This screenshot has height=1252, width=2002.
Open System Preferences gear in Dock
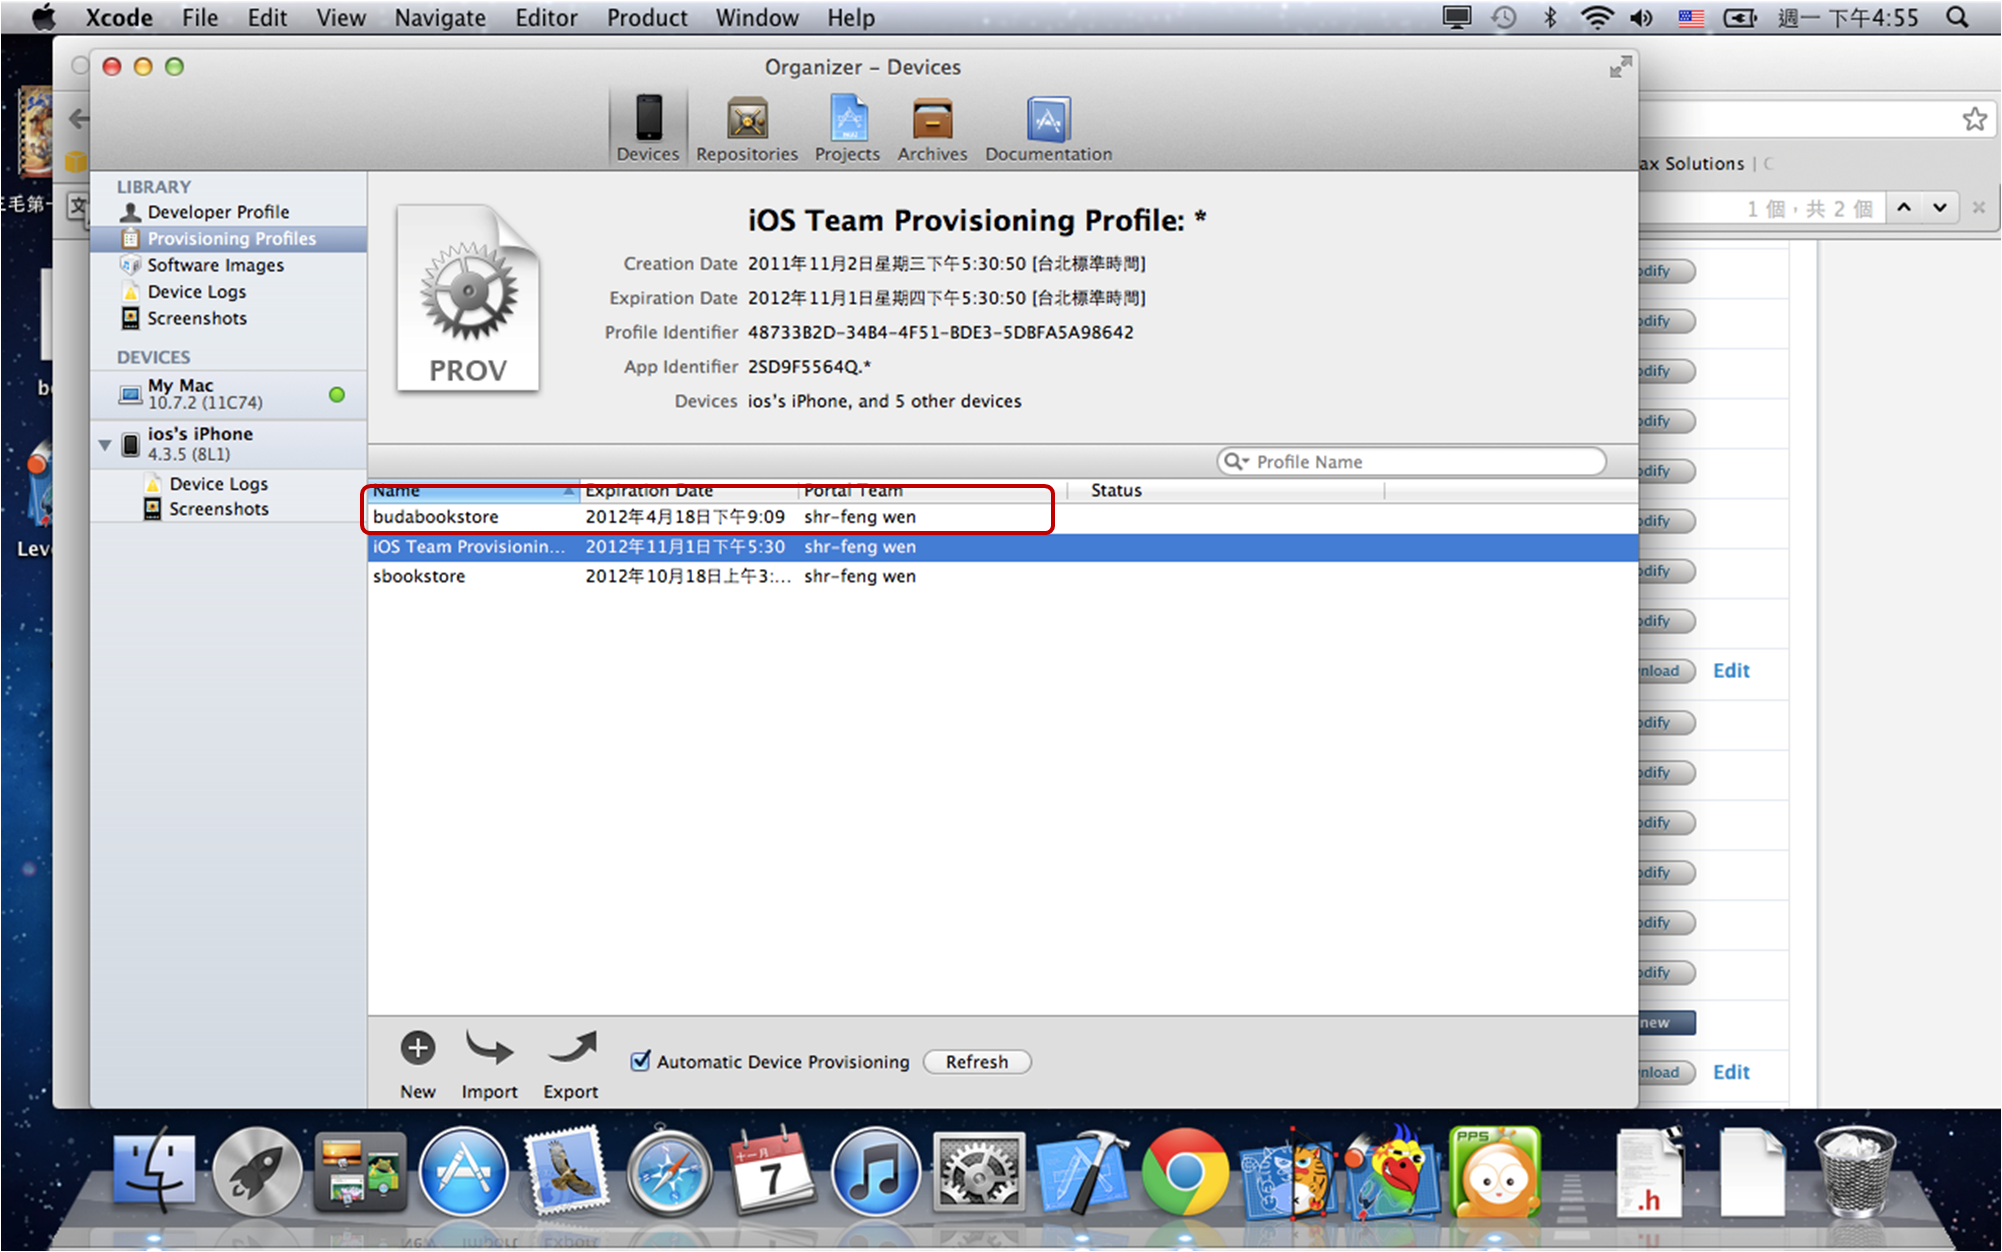click(x=979, y=1173)
